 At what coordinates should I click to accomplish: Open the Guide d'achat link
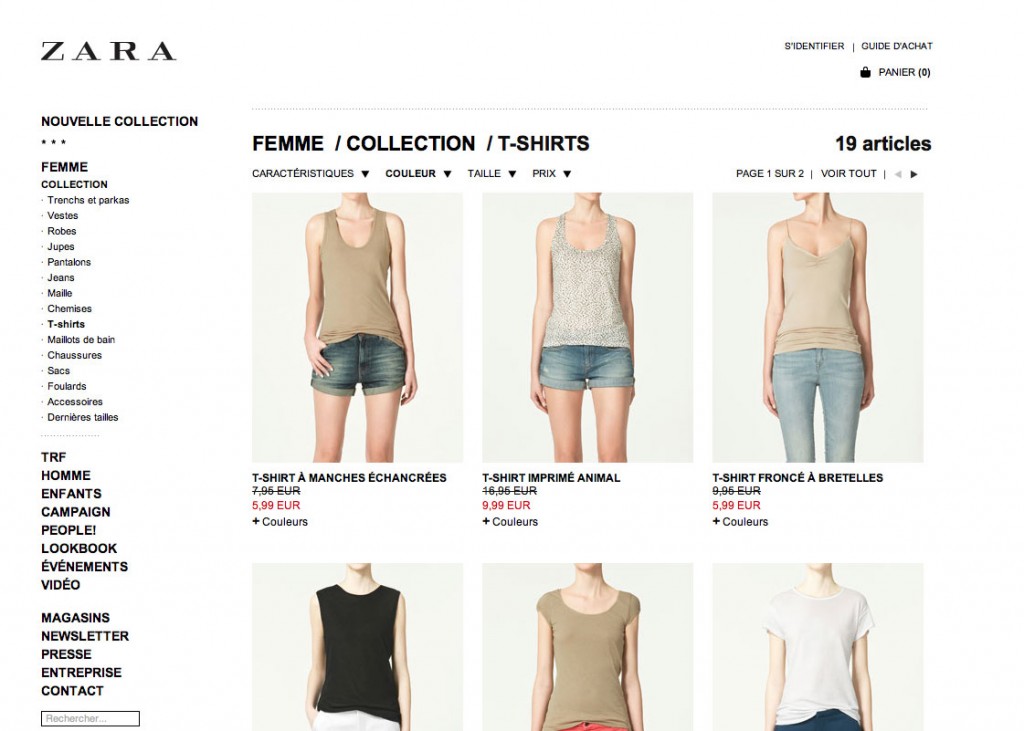click(897, 46)
